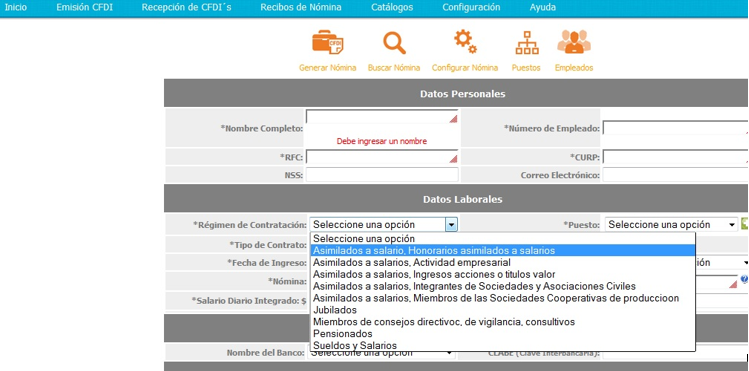Click the green add icon beside Puesto

coord(745,223)
